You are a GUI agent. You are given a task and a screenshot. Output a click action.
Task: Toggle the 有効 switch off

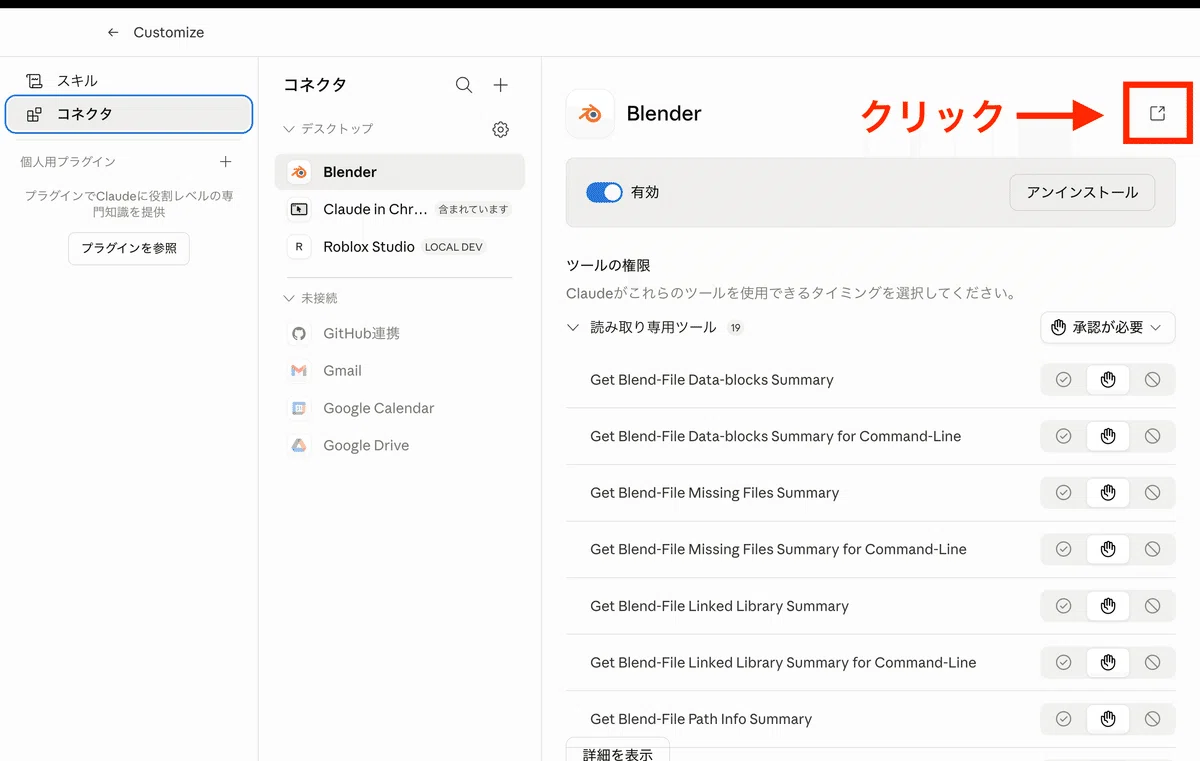(604, 192)
